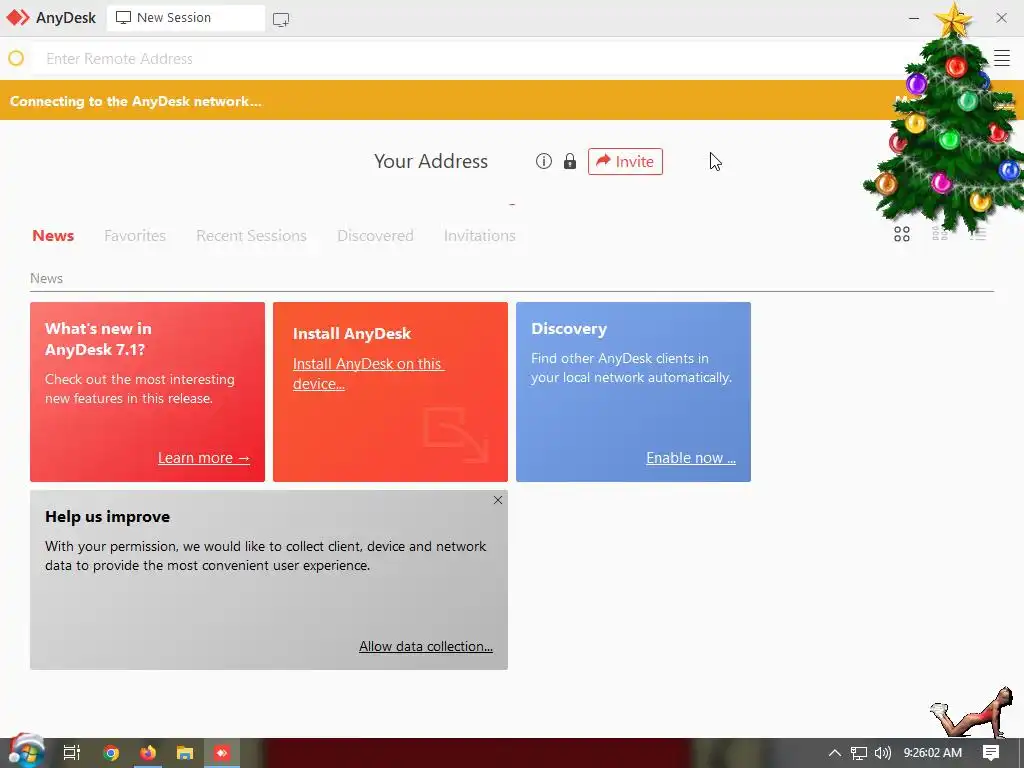Minimize the AnyDesk window
Viewport: 1024px width, 768px height.
coord(914,18)
